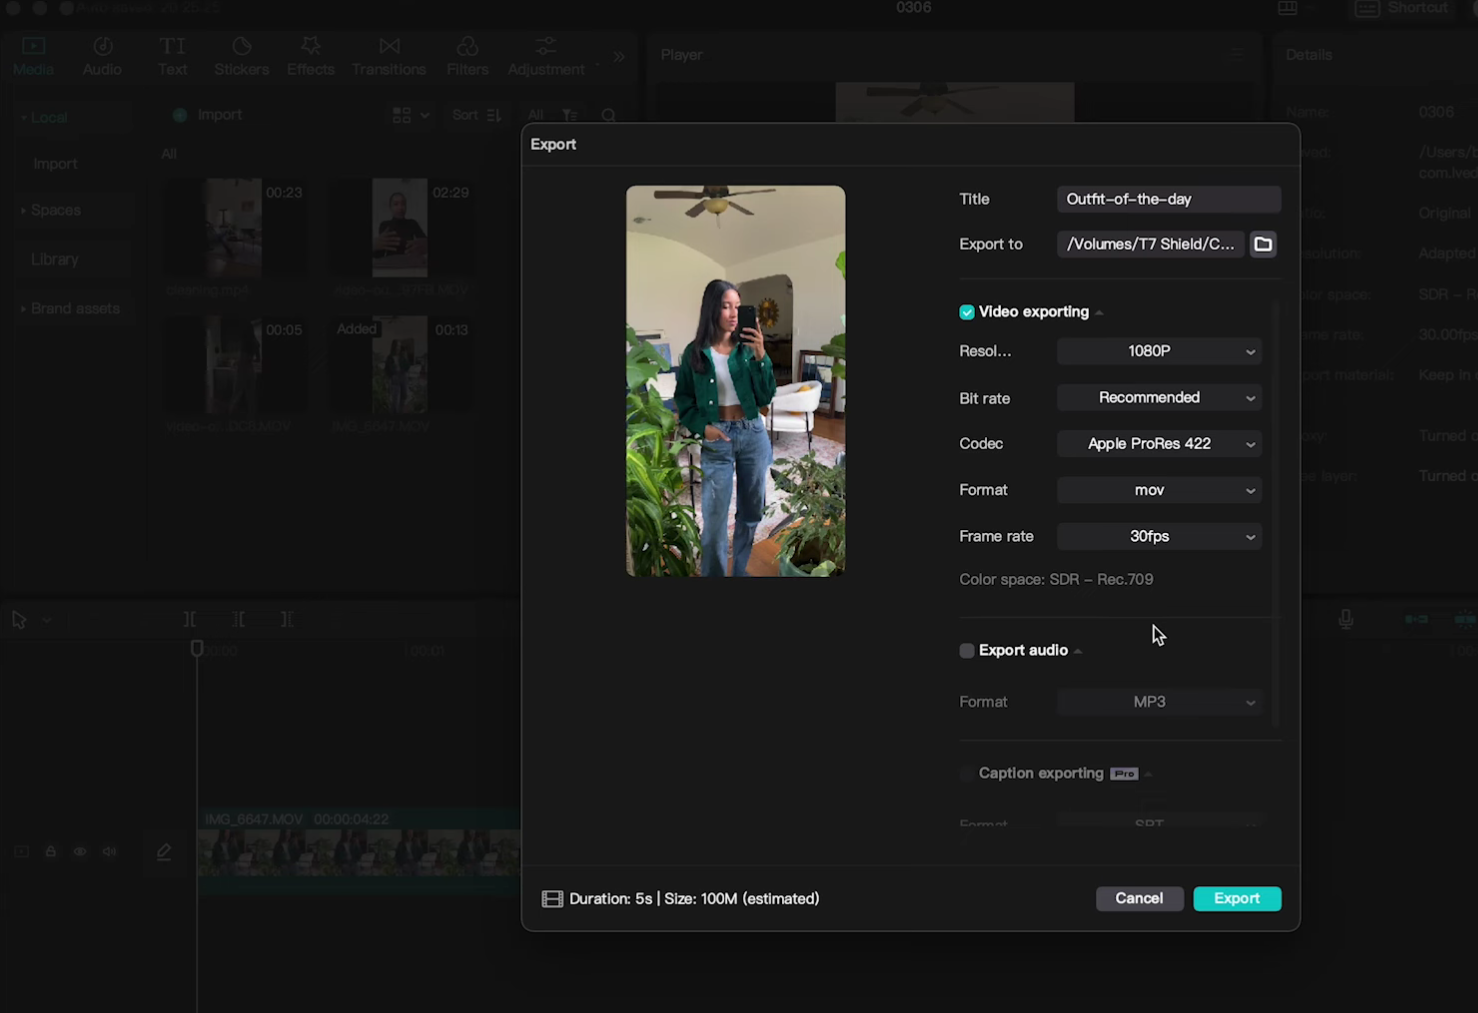Click the Sort media icon
This screenshot has height=1013, width=1478.
tap(493, 116)
